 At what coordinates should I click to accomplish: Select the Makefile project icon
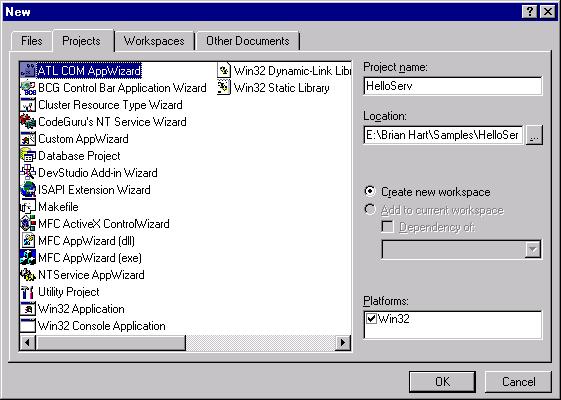click(28, 207)
